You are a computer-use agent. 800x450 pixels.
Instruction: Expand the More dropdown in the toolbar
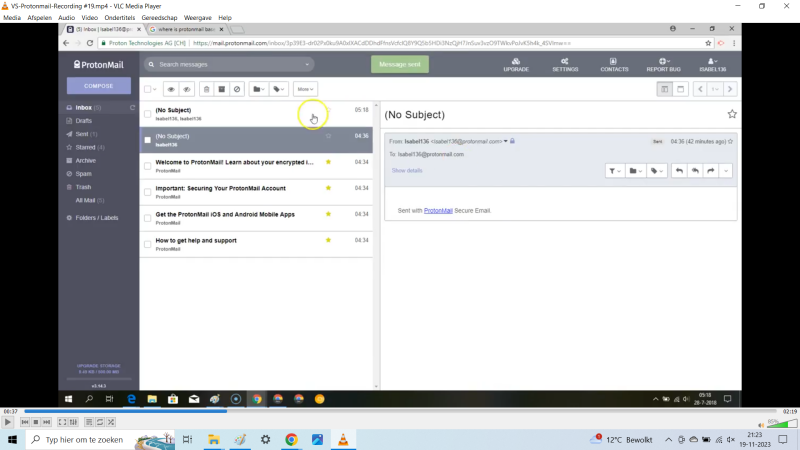click(305, 89)
